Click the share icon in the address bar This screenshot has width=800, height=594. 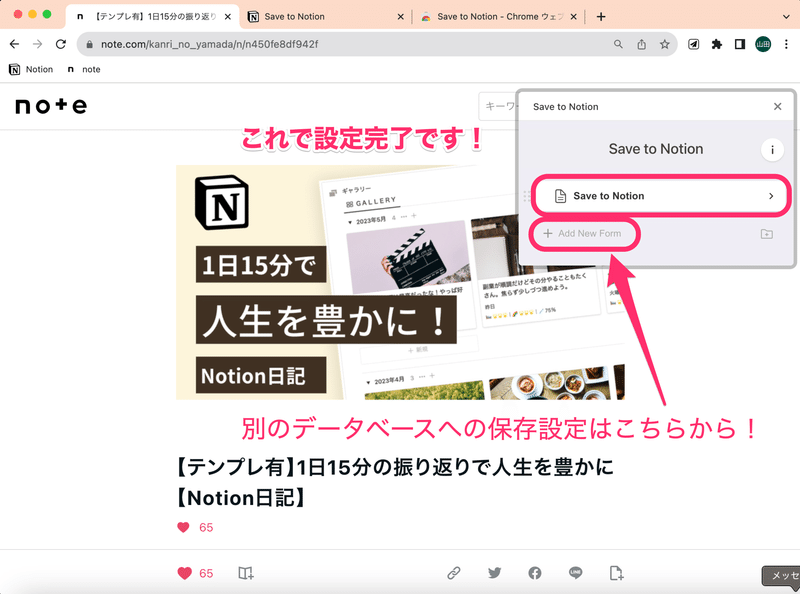(x=641, y=44)
